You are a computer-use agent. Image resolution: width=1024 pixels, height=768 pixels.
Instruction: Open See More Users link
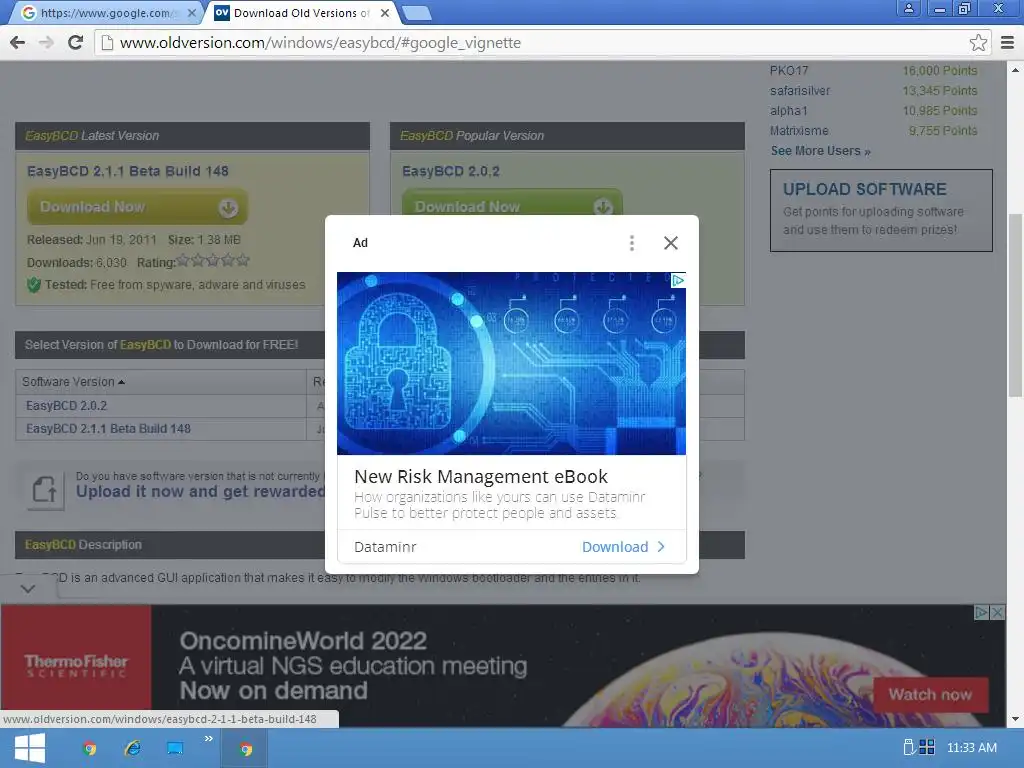coord(820,151)
